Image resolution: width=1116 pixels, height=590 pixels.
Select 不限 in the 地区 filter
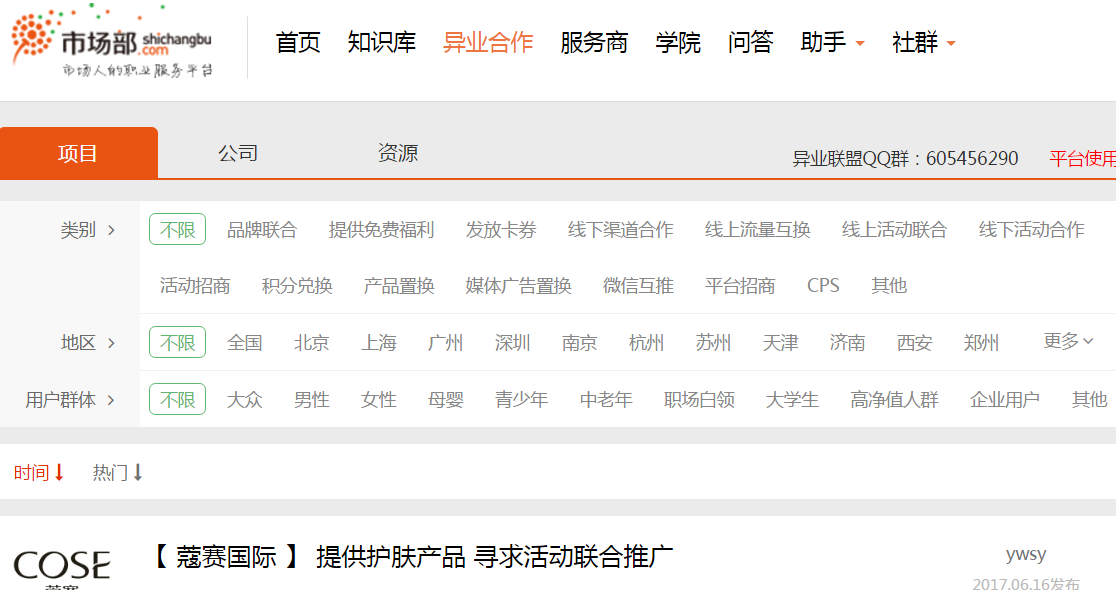pos(177,343)
